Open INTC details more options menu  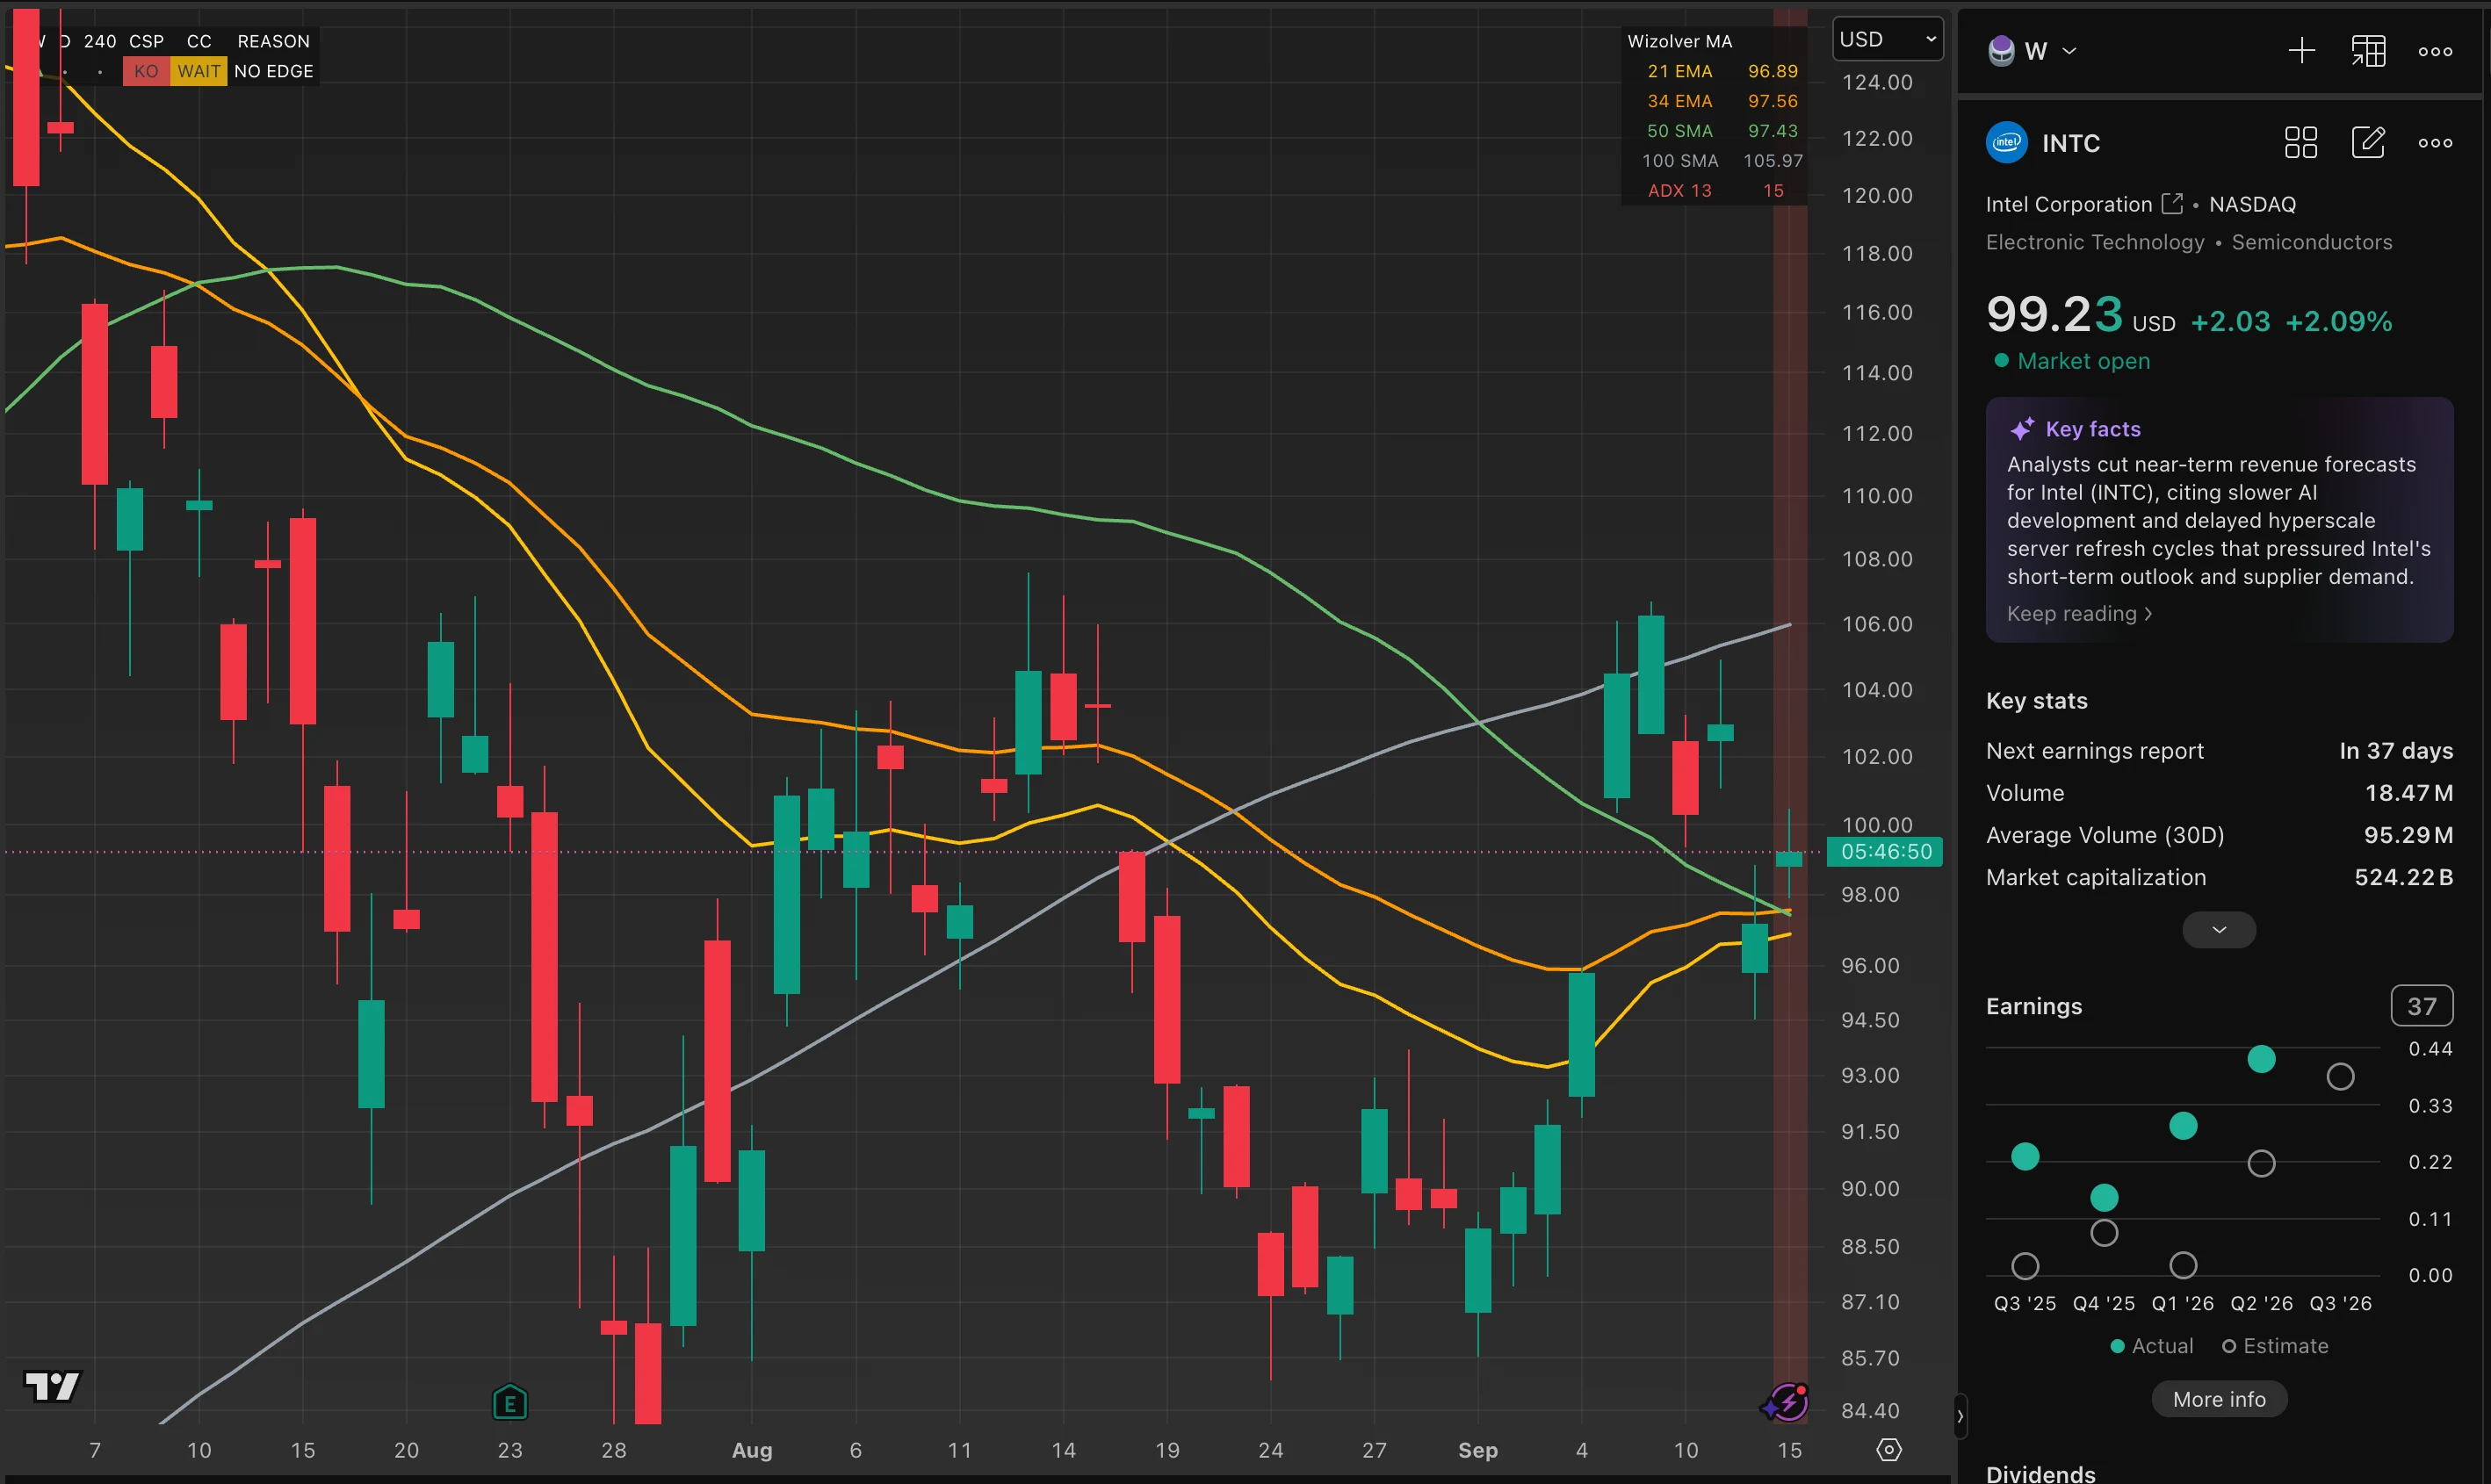click(2435, 143)
